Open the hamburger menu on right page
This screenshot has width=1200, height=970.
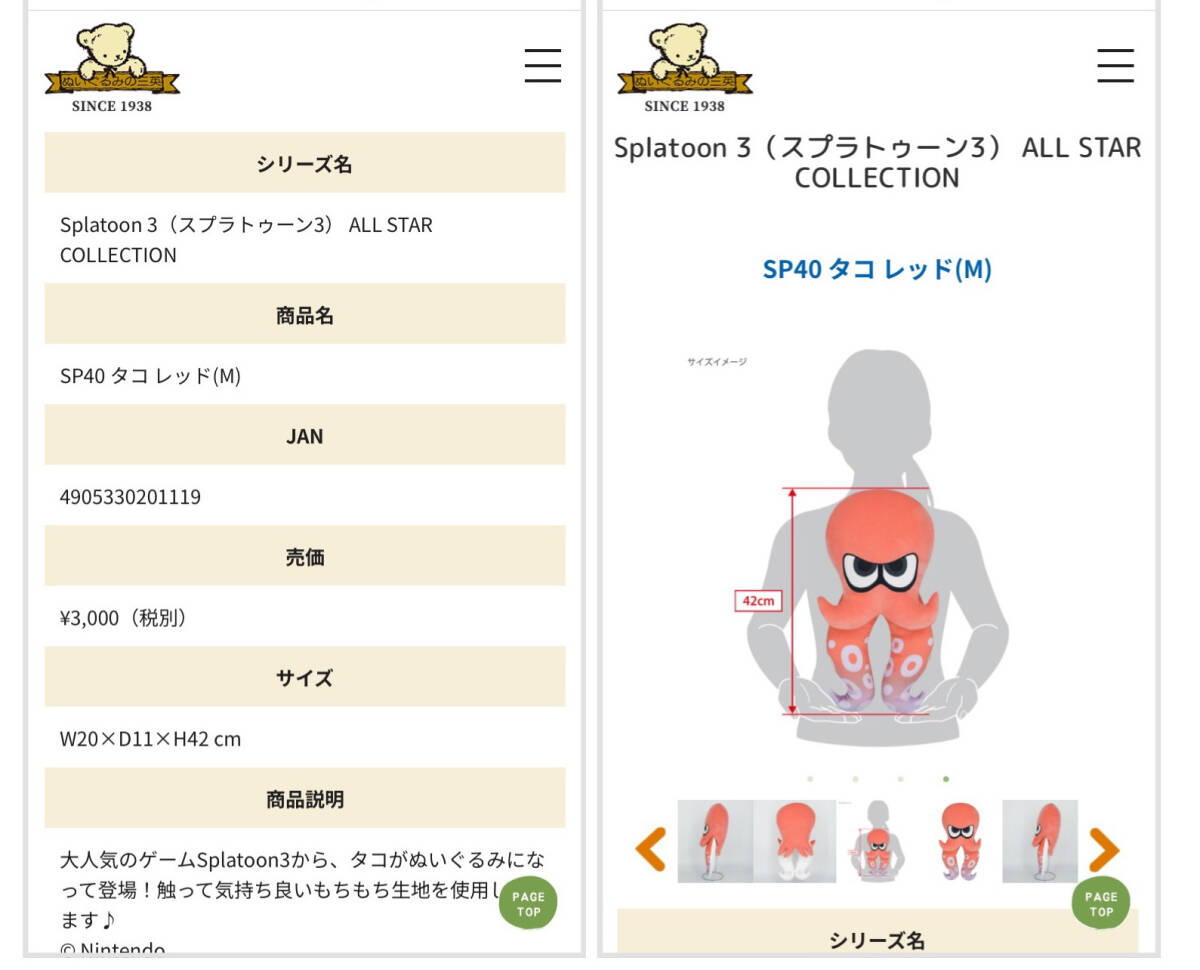(1115, 65)
